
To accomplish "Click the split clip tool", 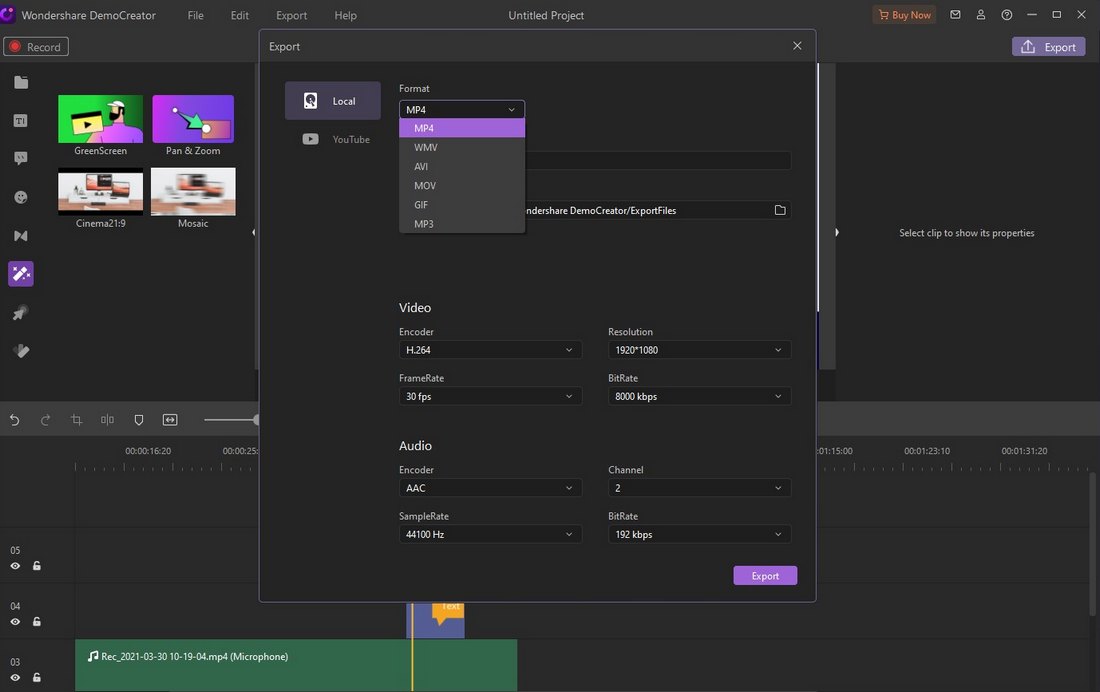I will click(x=107, y=420).
